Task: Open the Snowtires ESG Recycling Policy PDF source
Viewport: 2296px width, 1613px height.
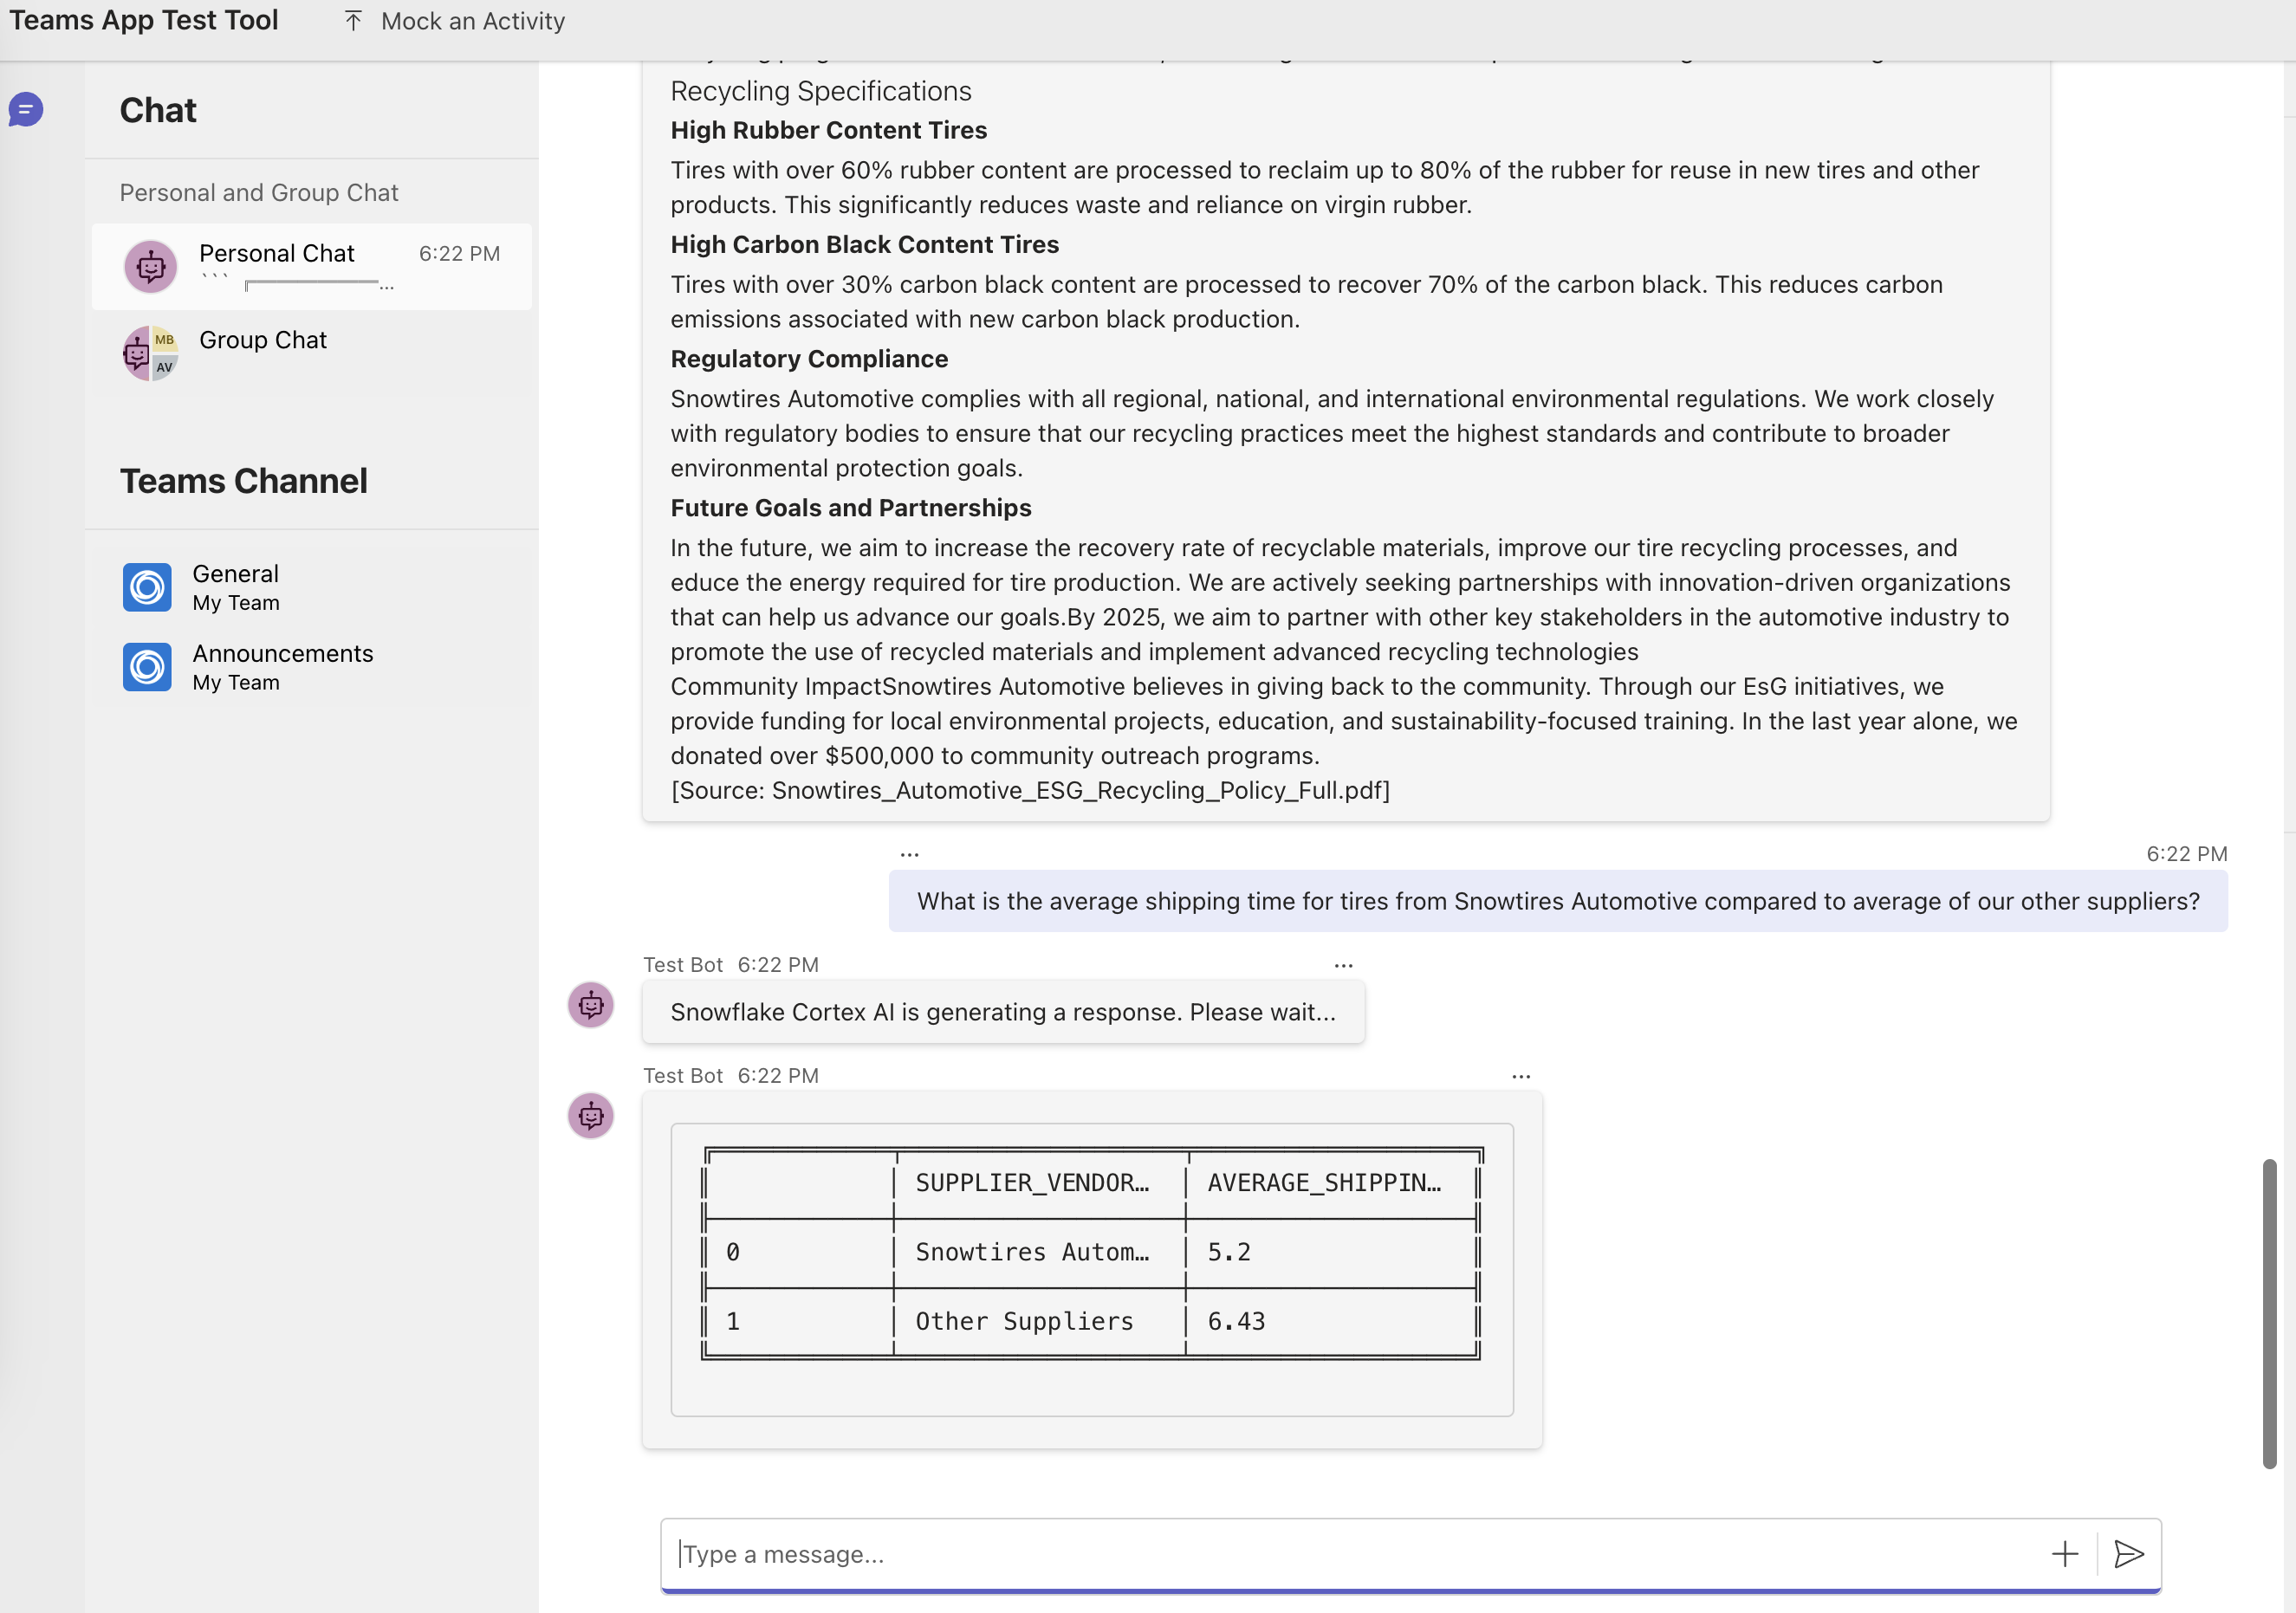Action: pyautogui.click(x=1031, y=790)
